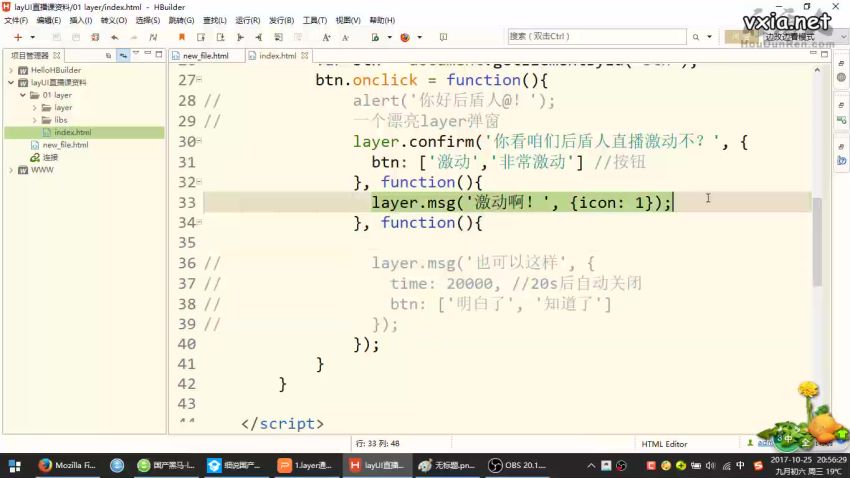Toggle link with editor in project panel
The width and height of the screenshot is (850, 478).
(x=123, y=55)
